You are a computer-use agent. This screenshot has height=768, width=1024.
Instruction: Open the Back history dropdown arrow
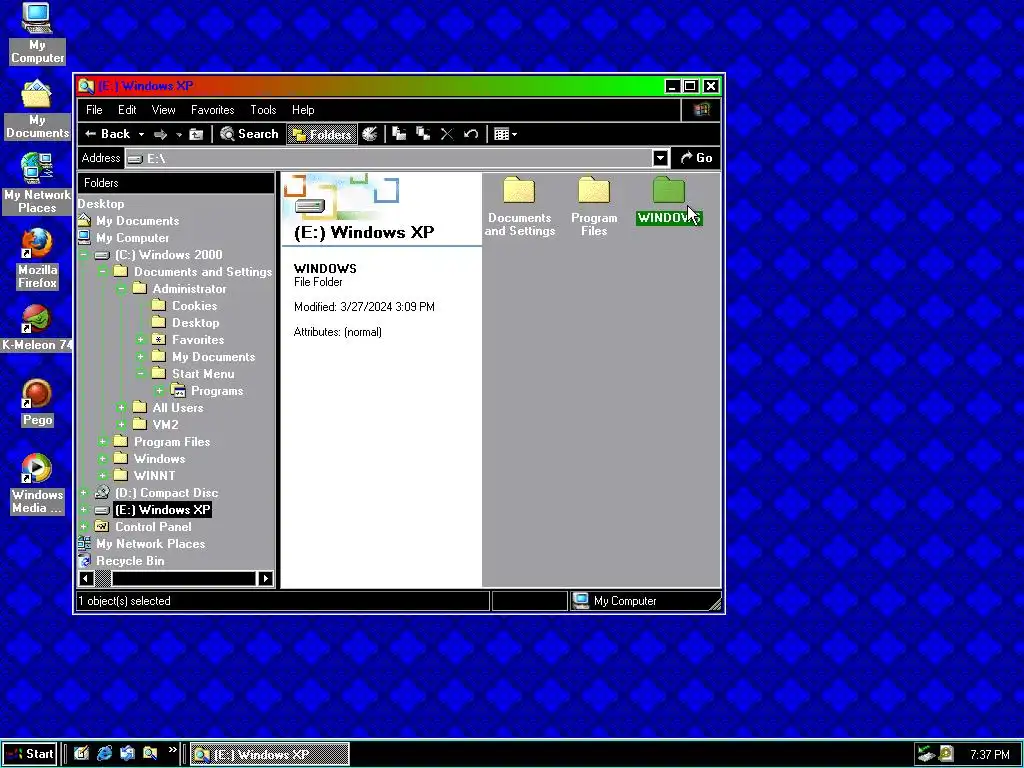141,134
